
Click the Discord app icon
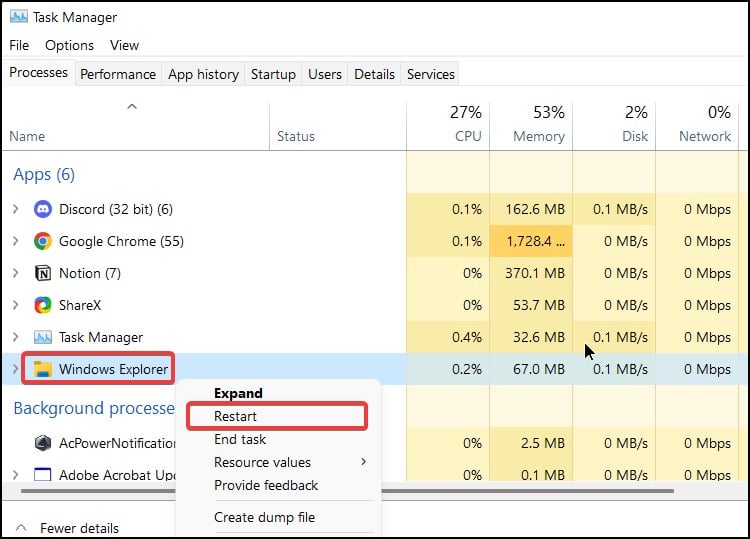pos(43,209)
